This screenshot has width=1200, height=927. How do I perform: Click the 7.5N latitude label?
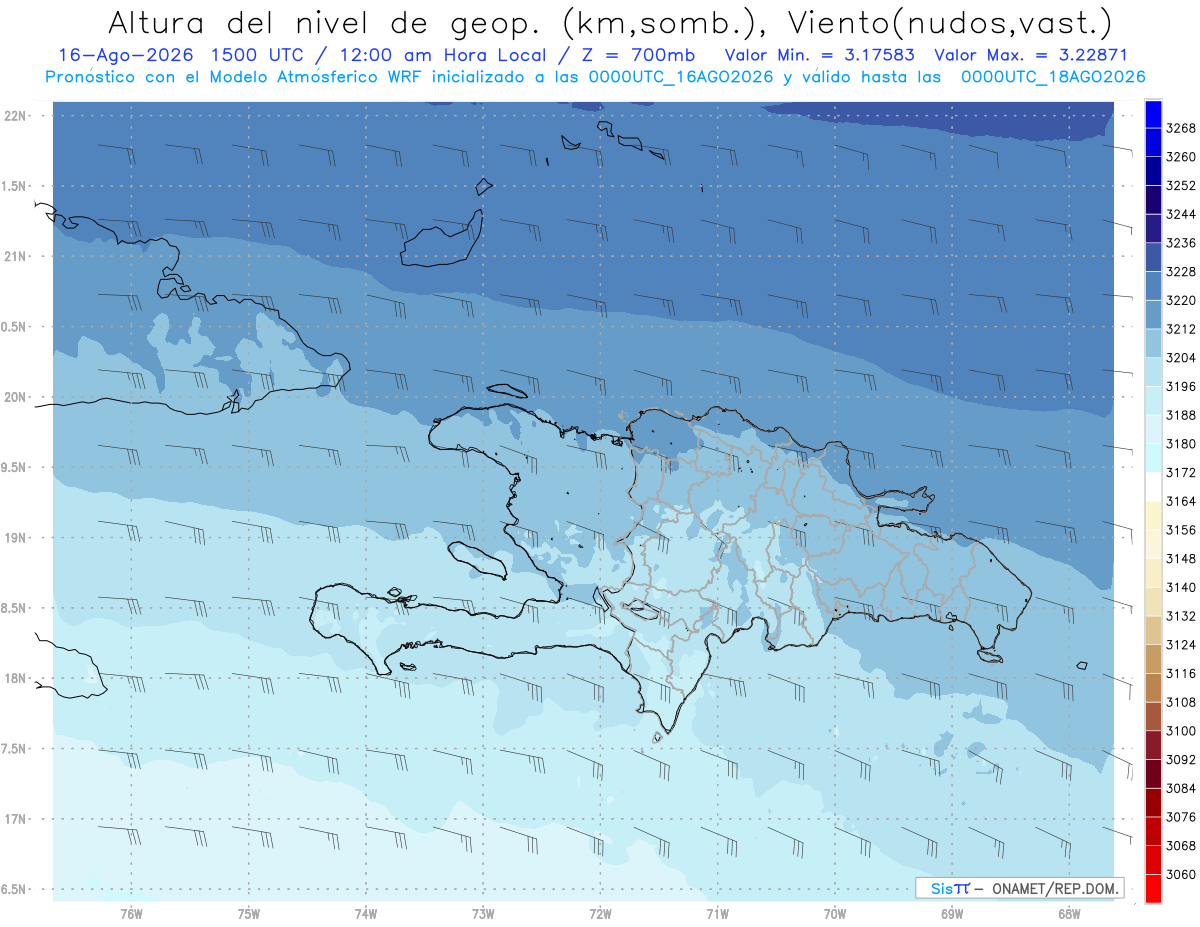(15, 748)
